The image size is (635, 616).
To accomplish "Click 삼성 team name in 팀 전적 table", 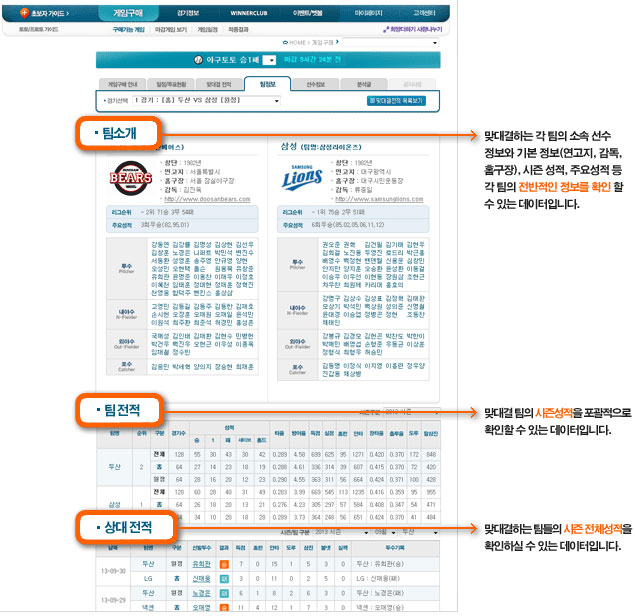I will click(x=115, y=505).
